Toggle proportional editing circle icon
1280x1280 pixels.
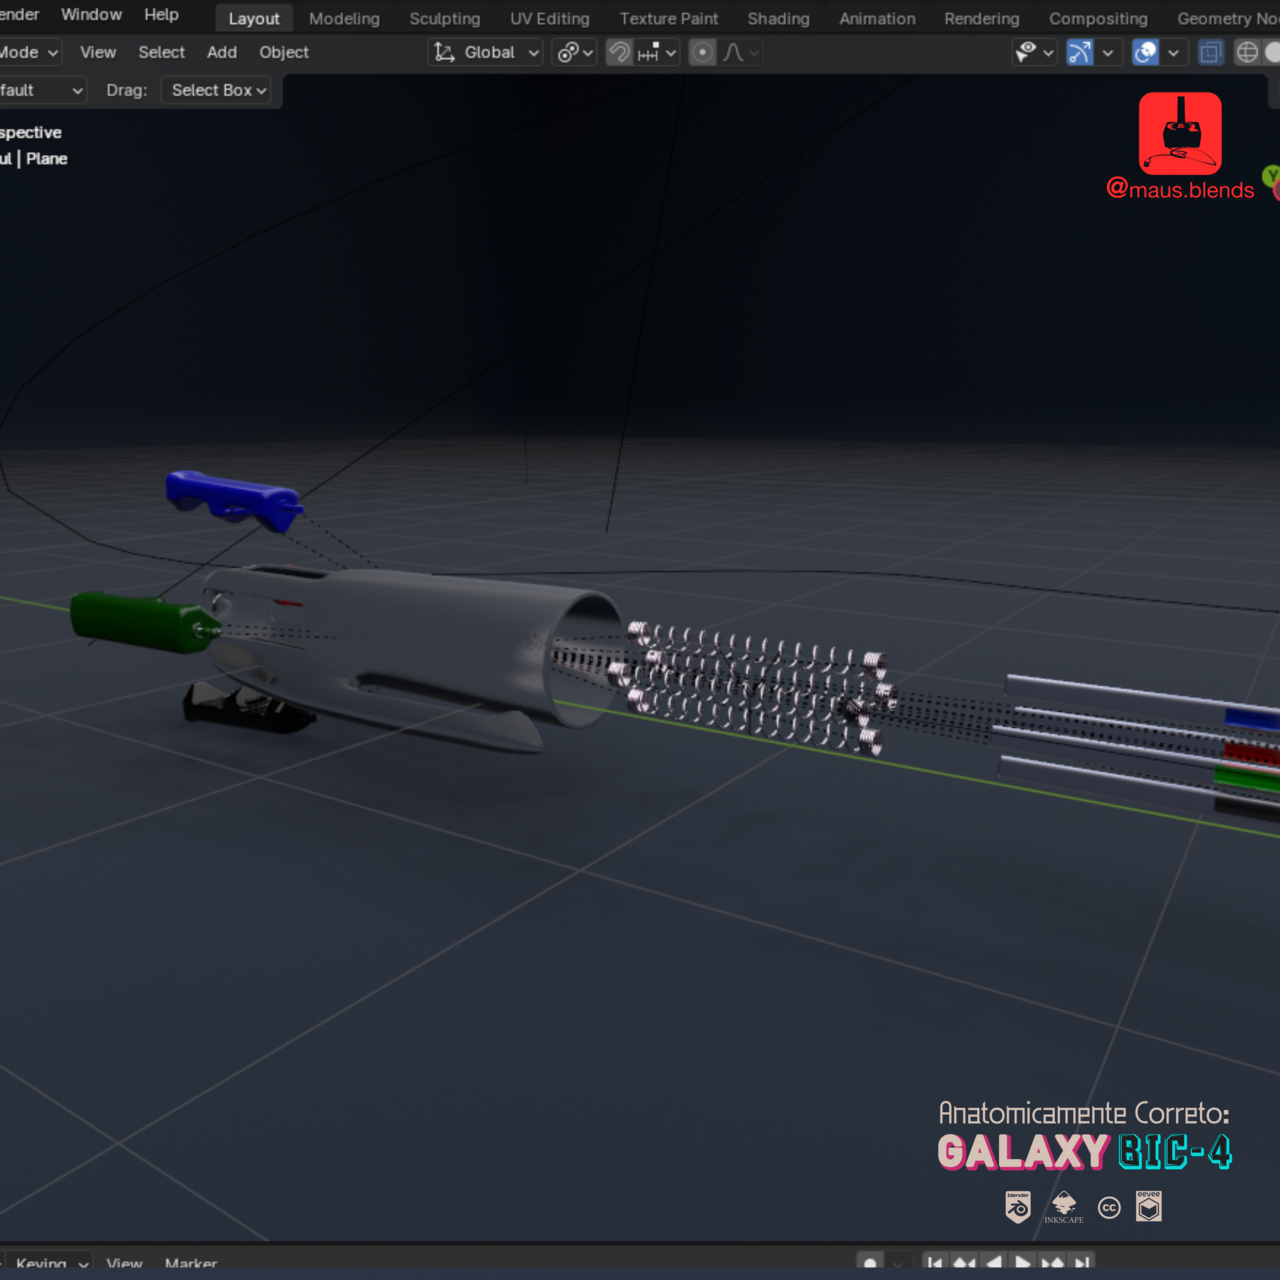pyautogui.click(x=703, y=52)
